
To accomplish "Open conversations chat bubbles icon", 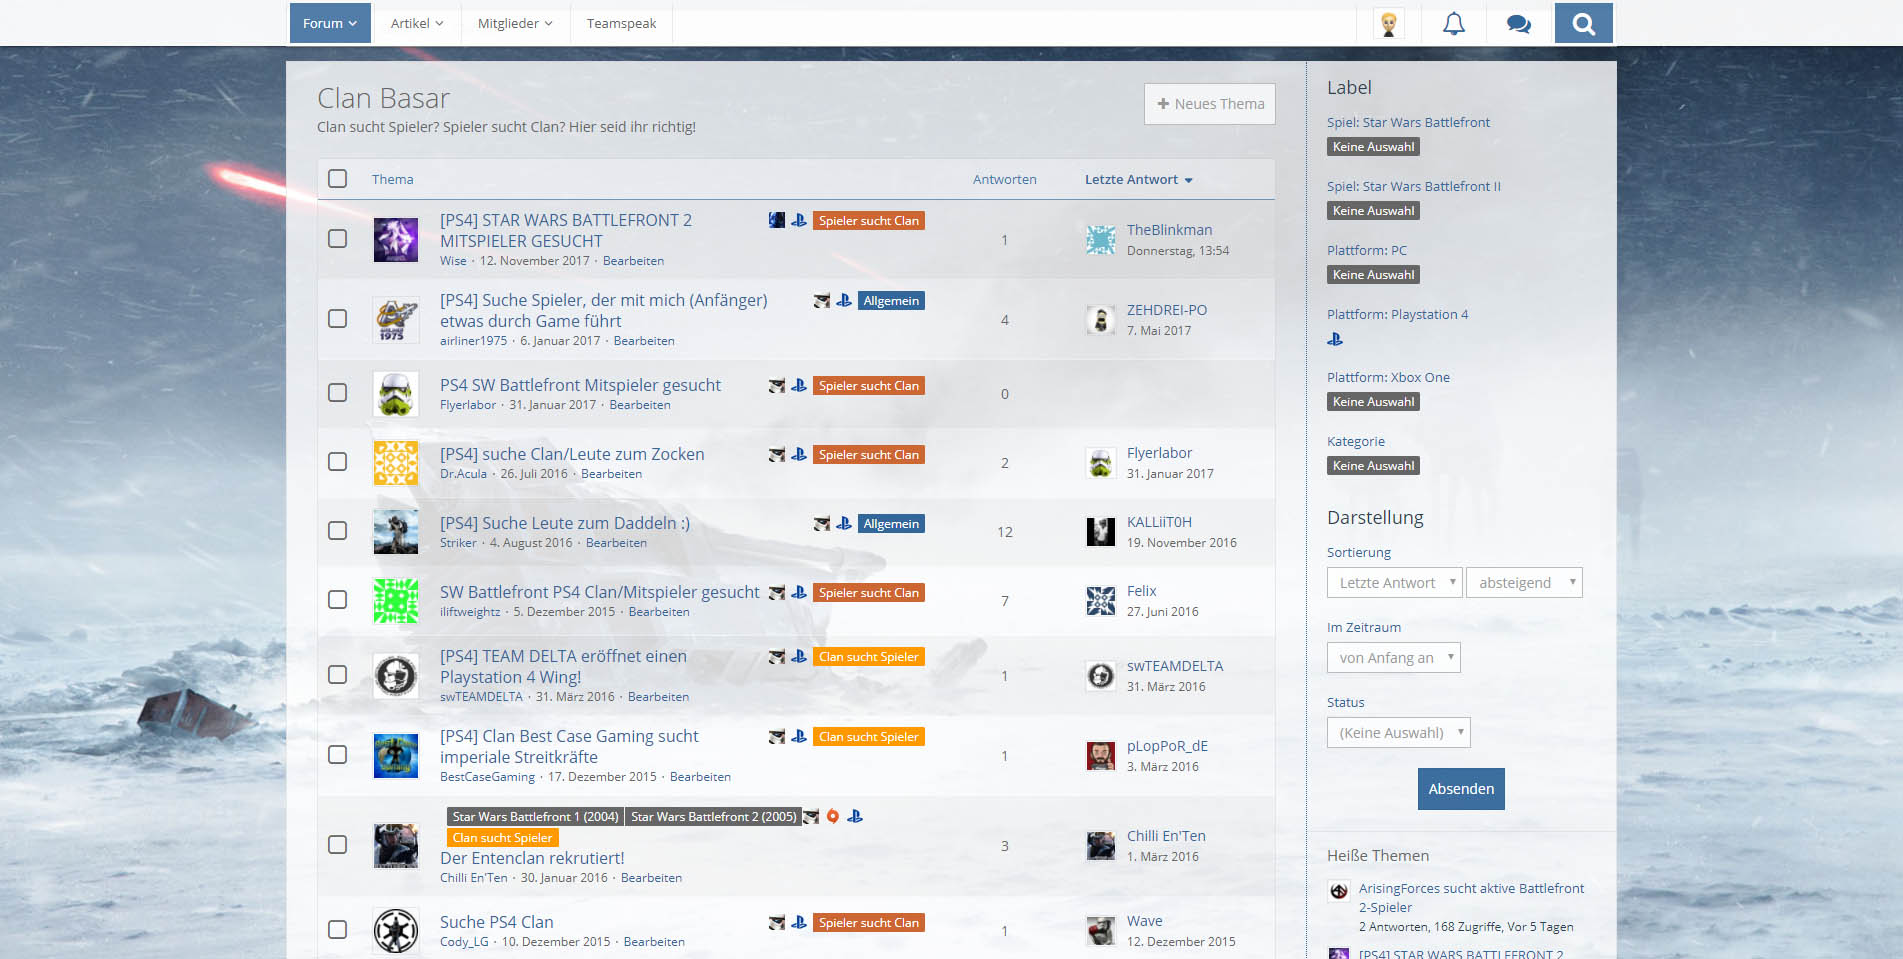I will click(1518, 24).
